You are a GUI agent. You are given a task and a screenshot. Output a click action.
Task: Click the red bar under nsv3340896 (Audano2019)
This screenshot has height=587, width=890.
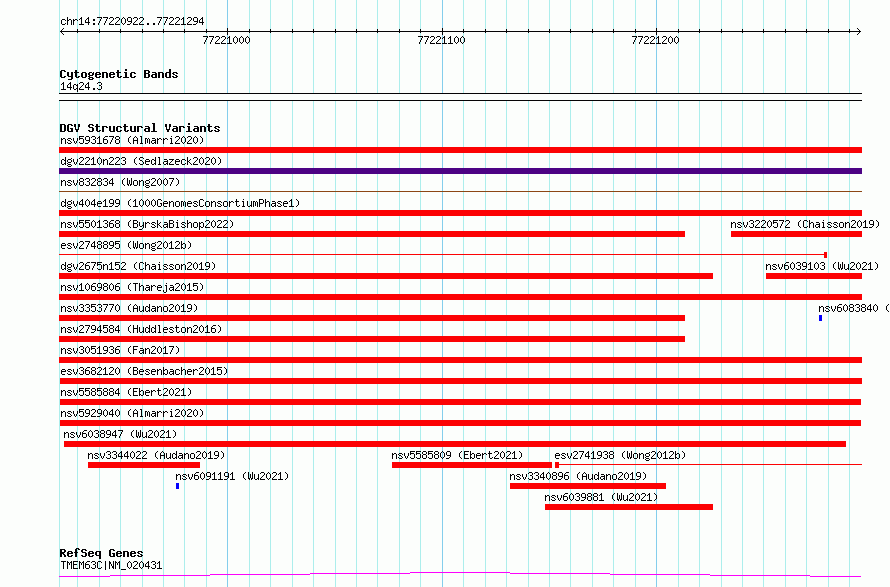[587, 486]
